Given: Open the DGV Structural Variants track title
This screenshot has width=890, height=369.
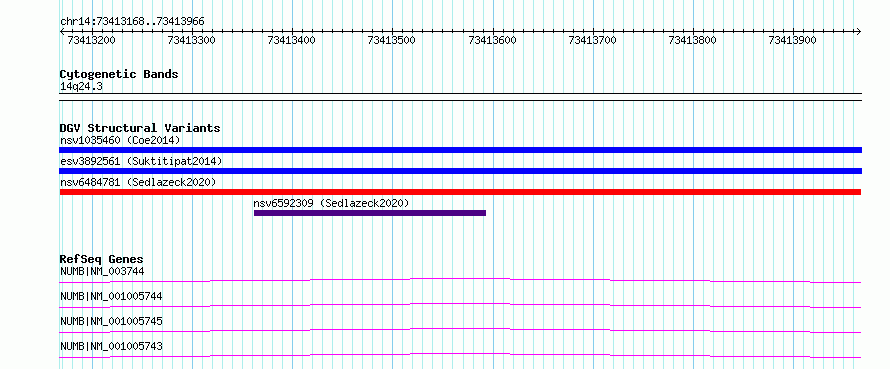Looking at the screenshot, I should pyautogui.click(x=140, y=128).
